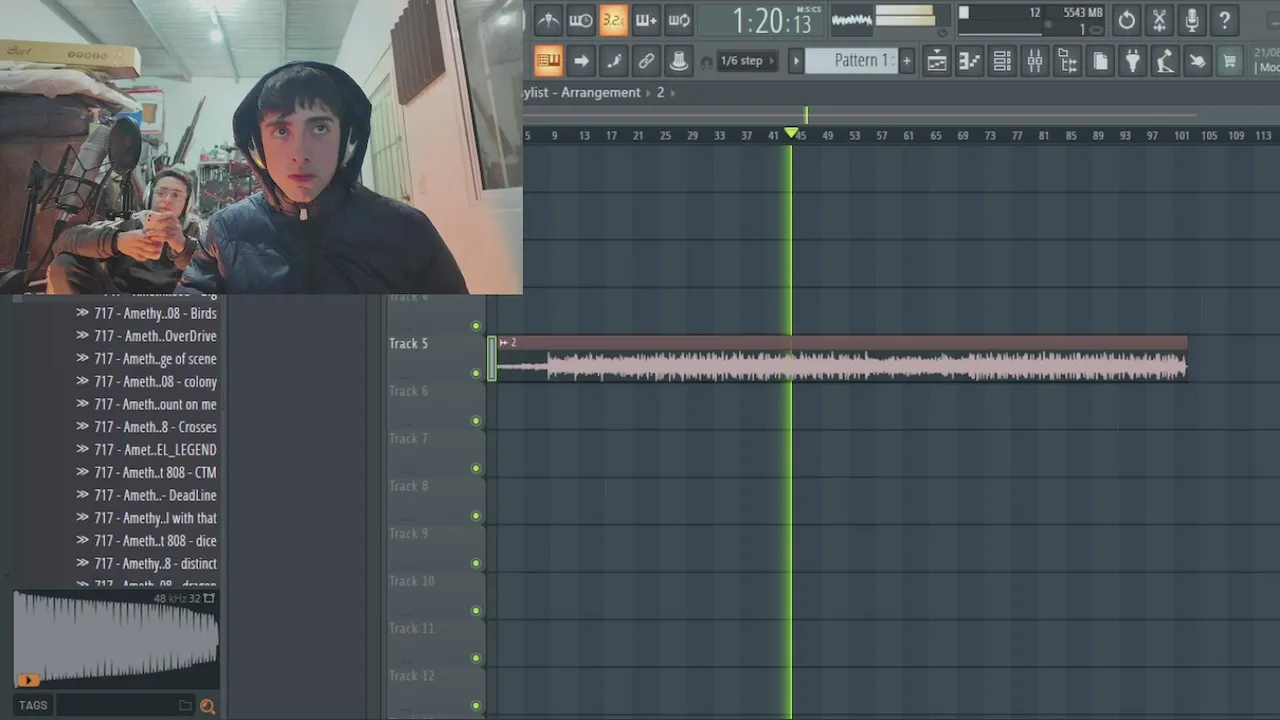The width and height of the screenshot is (1280, 720).
Task: Click the pointing hand toolbar icon
Action: tap(1197, 62)
